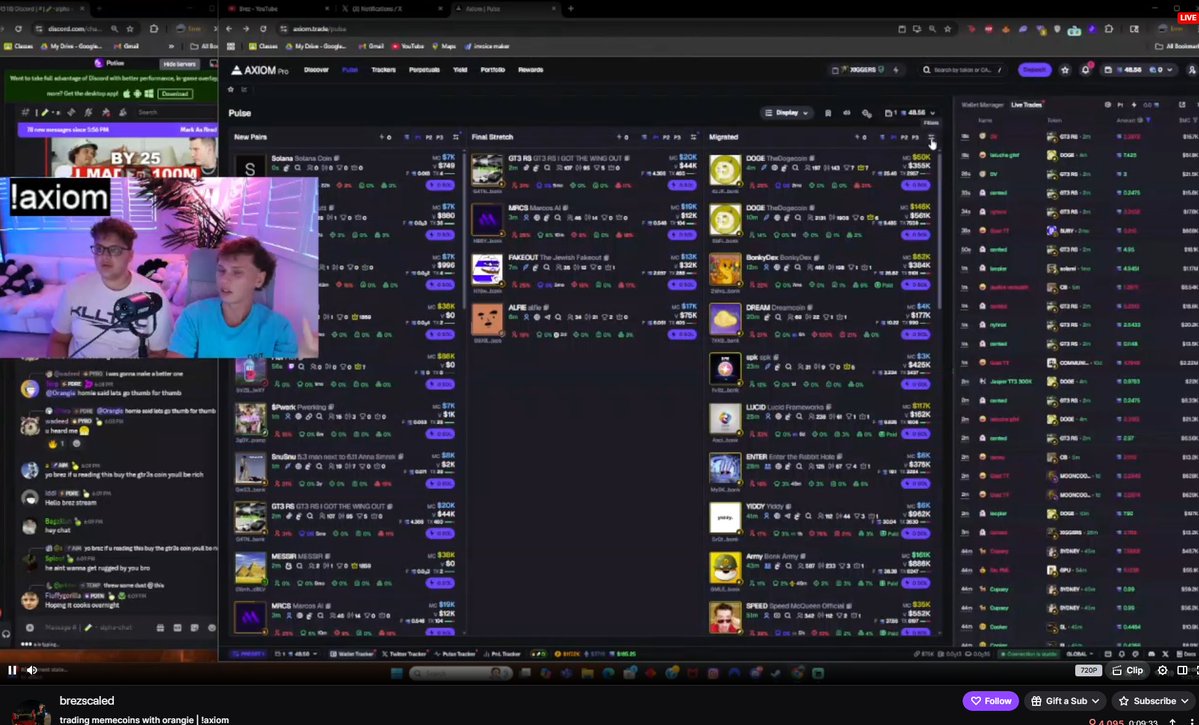The height and width of the screenshot is (725, 1199).
Task: Switch to Wallet Manager tab
Action: [x=982, y=105]
